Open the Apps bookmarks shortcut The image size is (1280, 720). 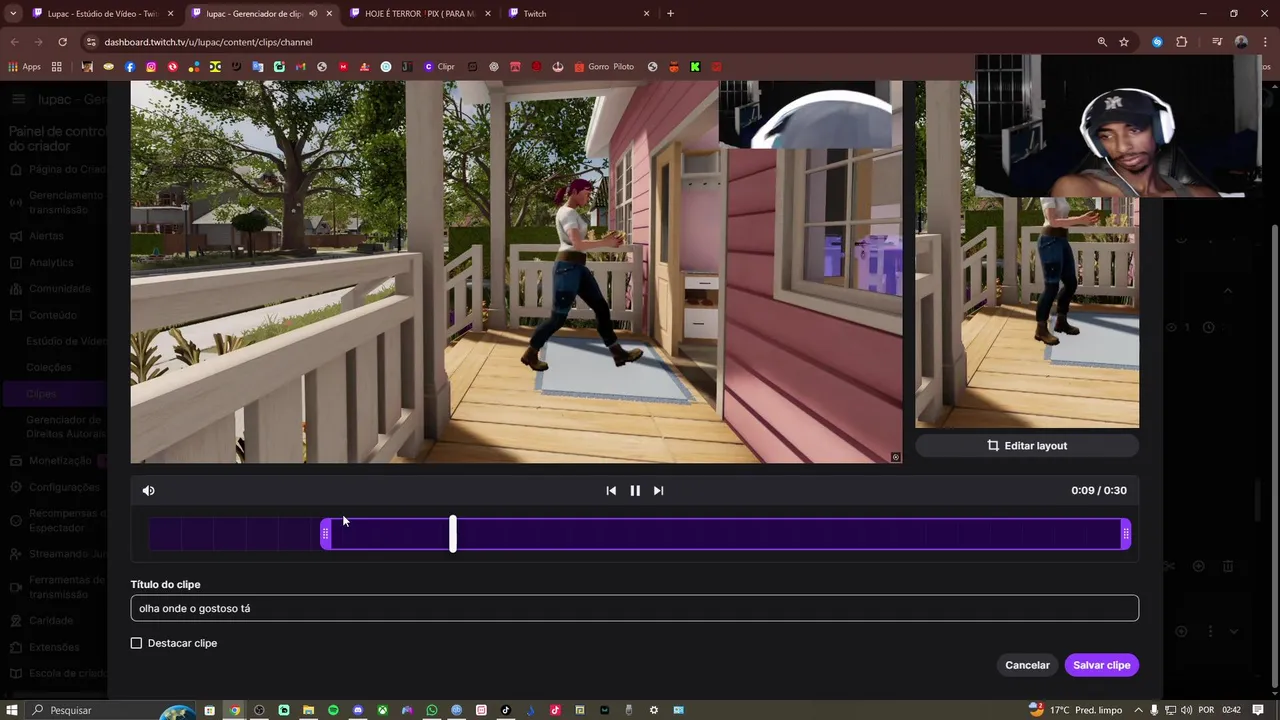[24, 67]
